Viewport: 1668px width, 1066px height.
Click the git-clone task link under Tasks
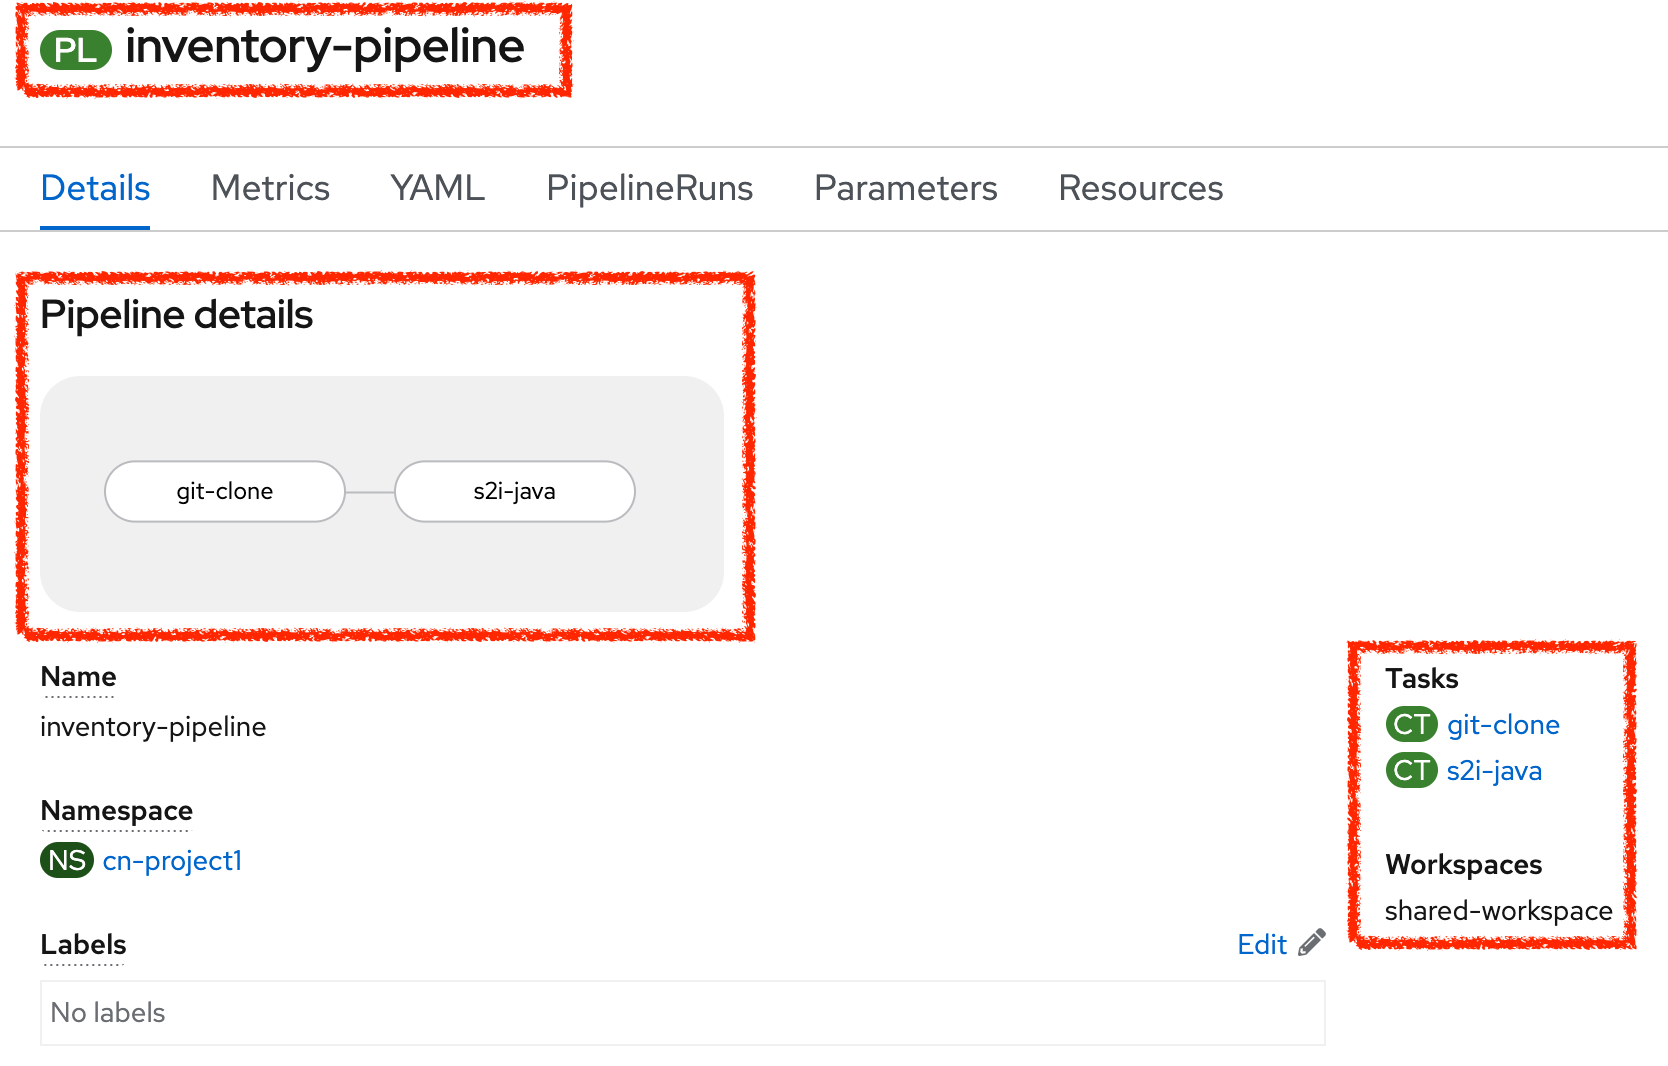[x=1503, y=724]
